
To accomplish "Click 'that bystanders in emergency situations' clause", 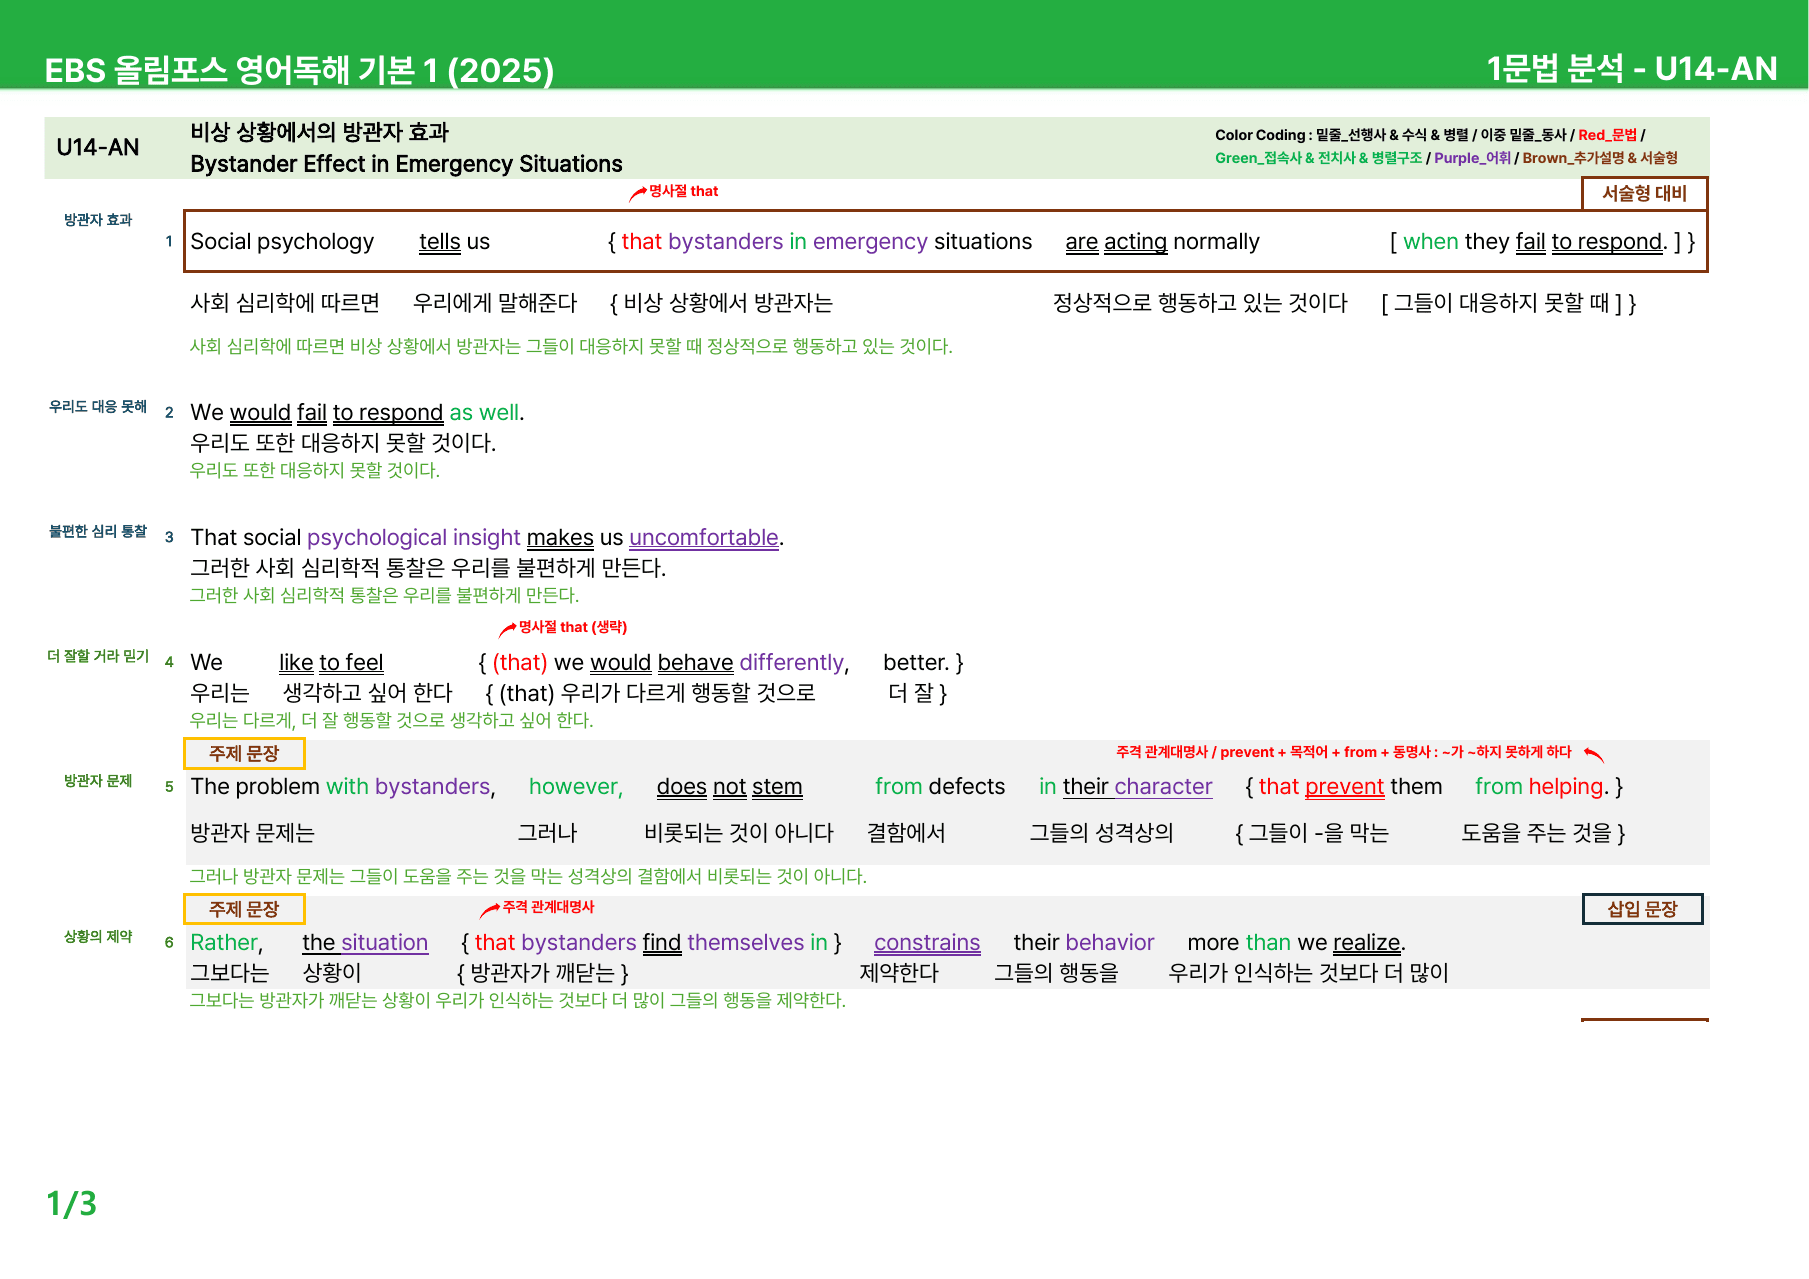I will pyautogui.click(x=826, y=242).
